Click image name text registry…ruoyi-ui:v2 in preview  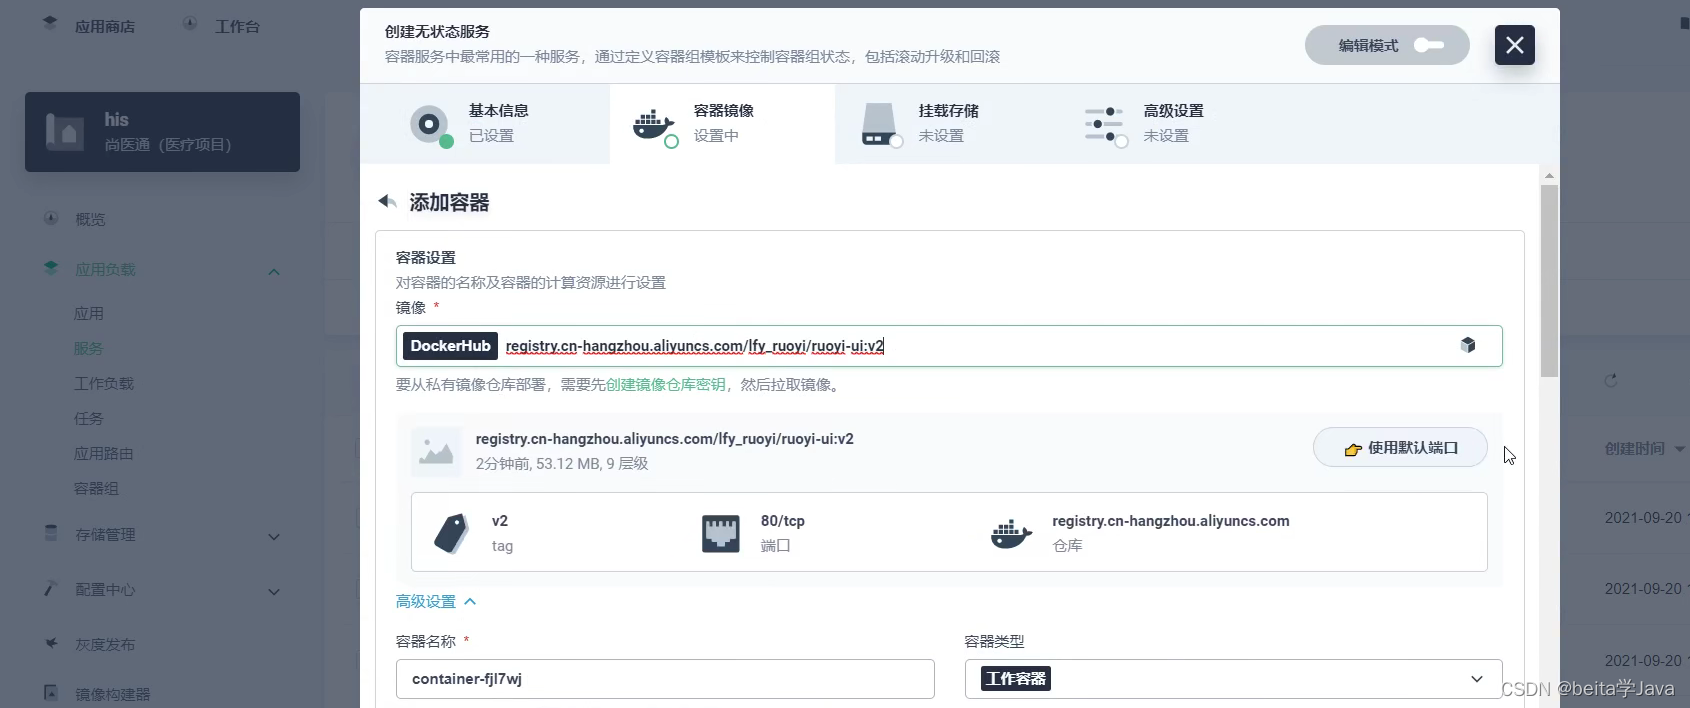click(665, 439)
